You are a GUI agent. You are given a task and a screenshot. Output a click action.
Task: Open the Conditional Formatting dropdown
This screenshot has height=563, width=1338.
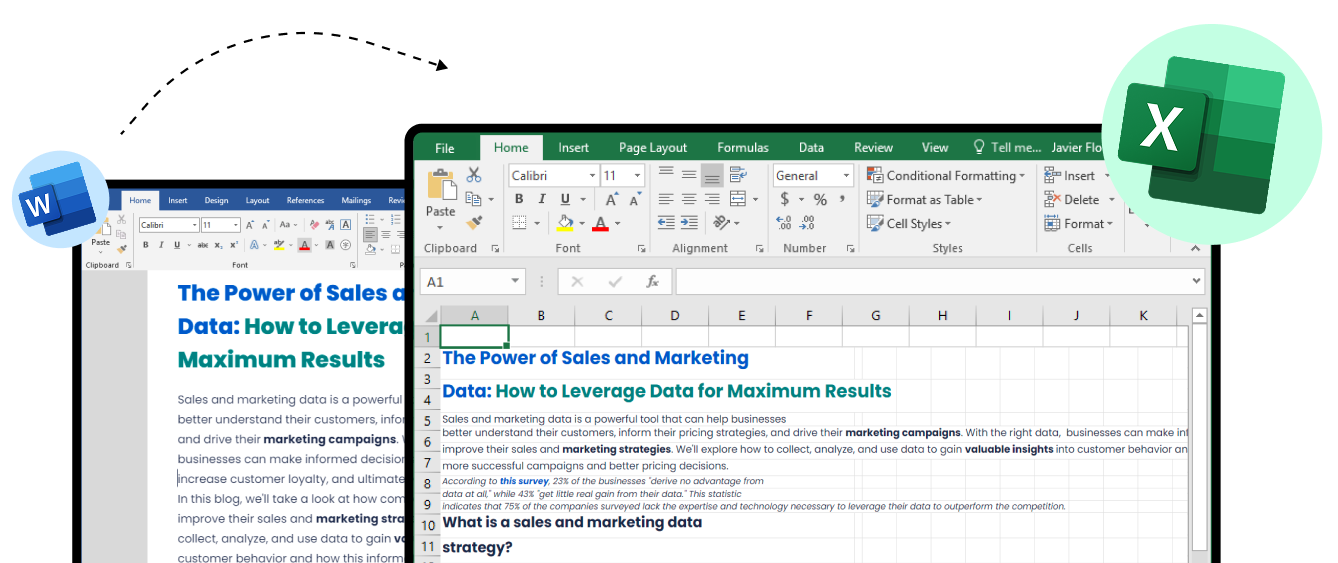tap(946, 175)
